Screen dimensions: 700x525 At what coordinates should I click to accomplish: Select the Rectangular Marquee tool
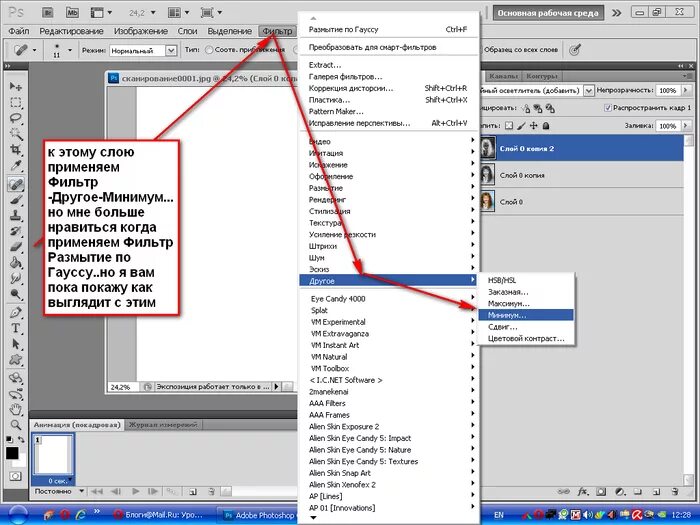point(16,102)
